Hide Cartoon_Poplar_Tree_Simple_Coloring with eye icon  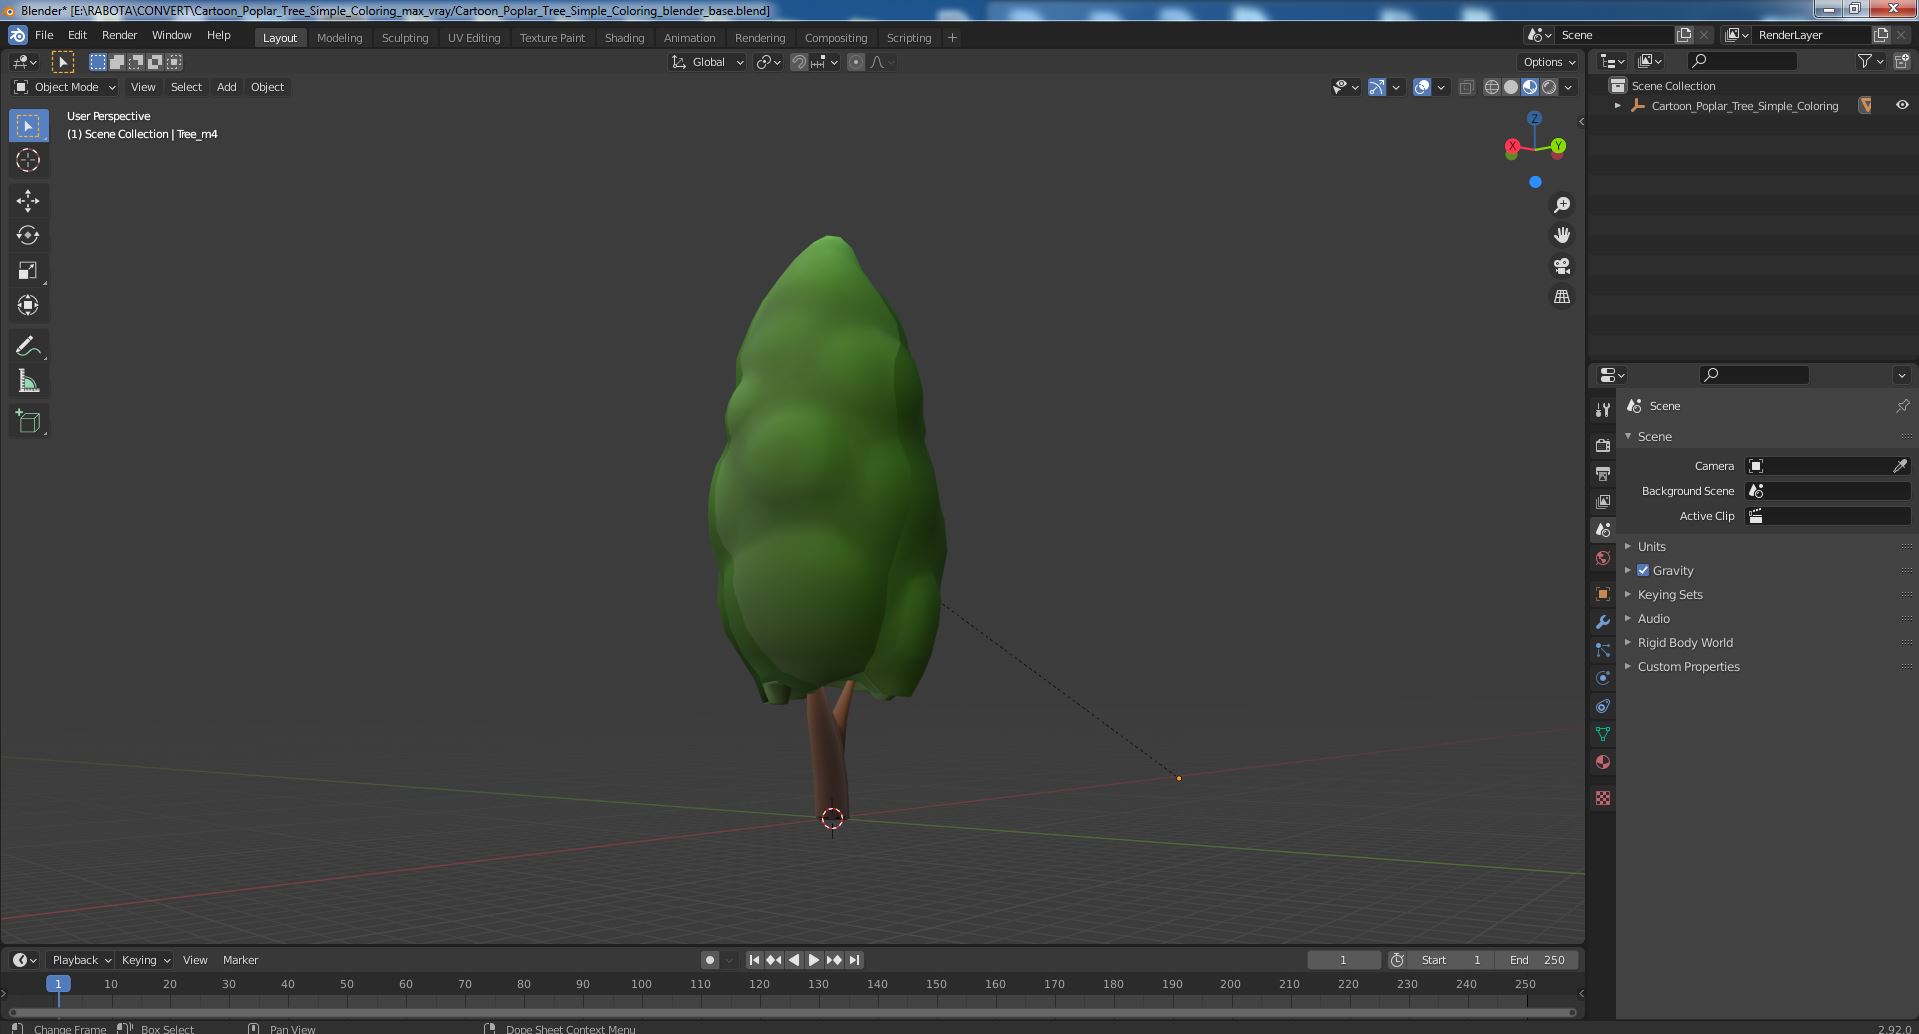[1901, 105]
